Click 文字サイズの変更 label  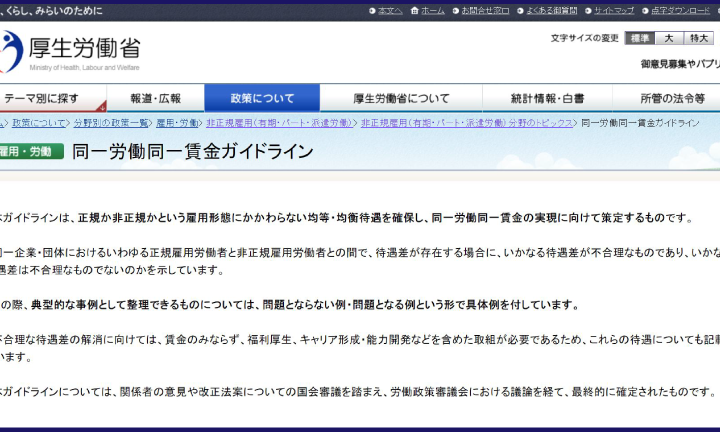[585, 38]
